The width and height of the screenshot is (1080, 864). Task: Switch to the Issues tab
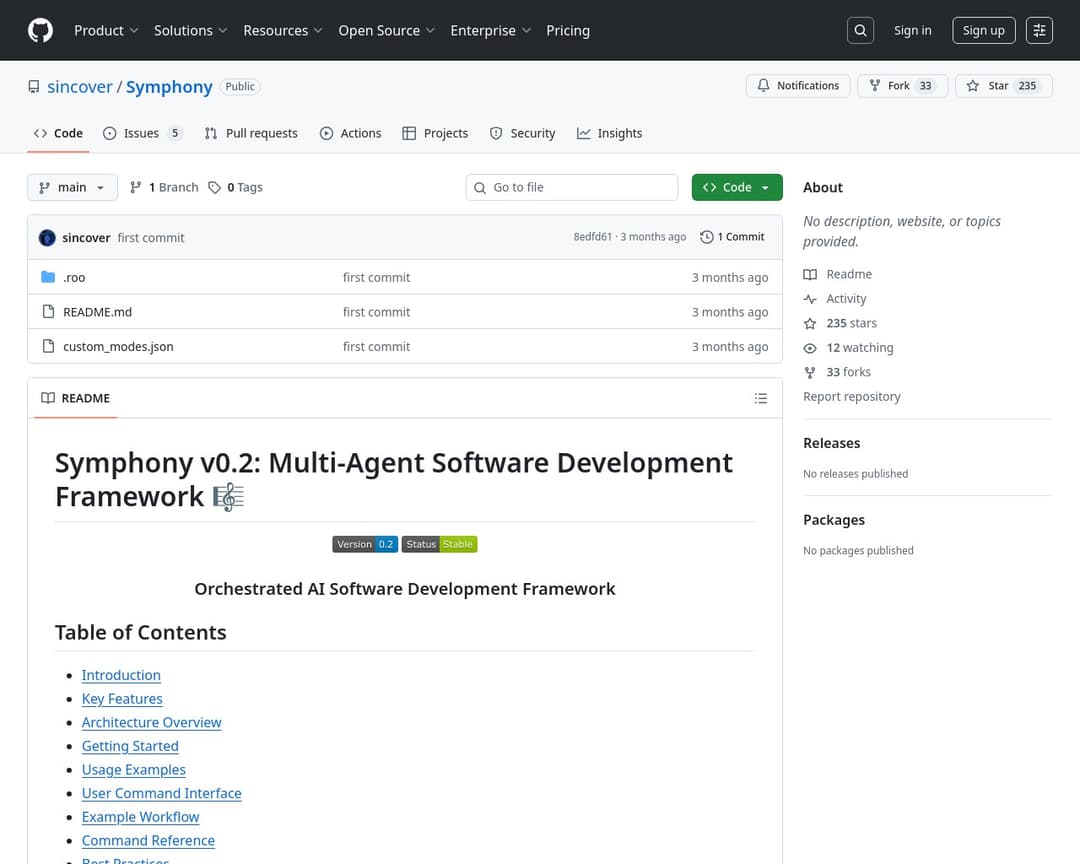click(x=142, y=133)
